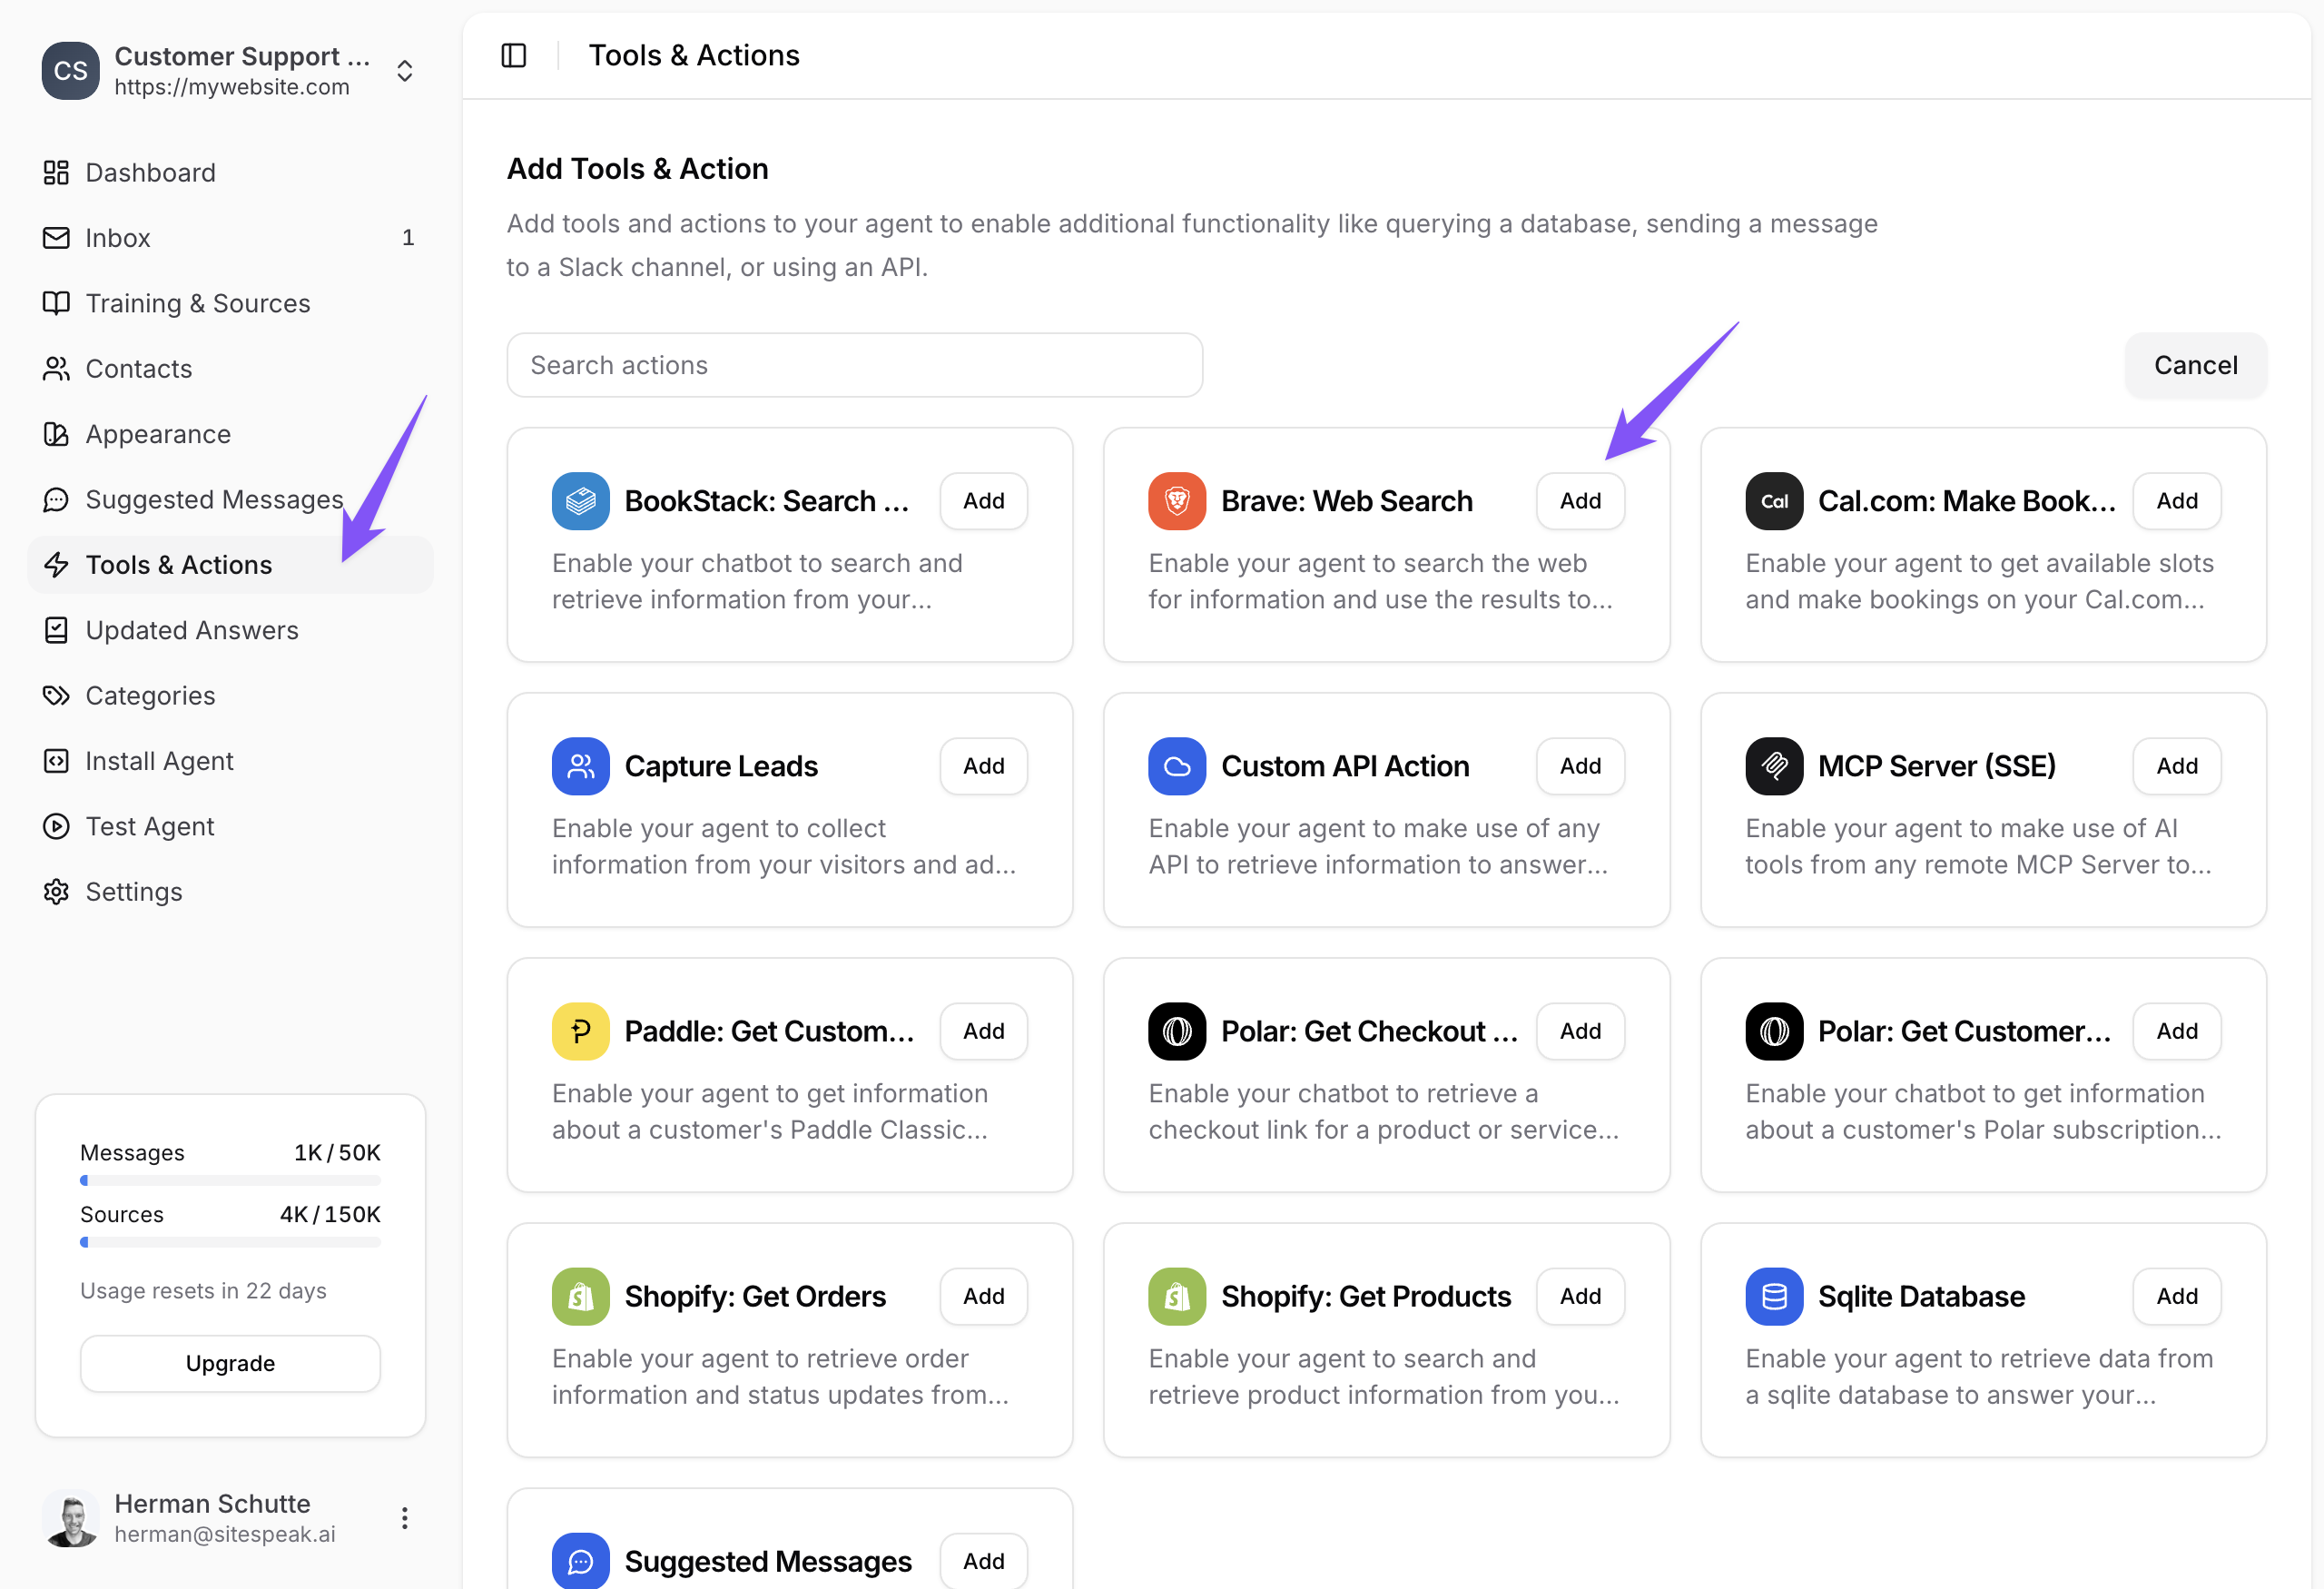
Task: Click the Upgrade plan button
Action: tap(230, 1363)
